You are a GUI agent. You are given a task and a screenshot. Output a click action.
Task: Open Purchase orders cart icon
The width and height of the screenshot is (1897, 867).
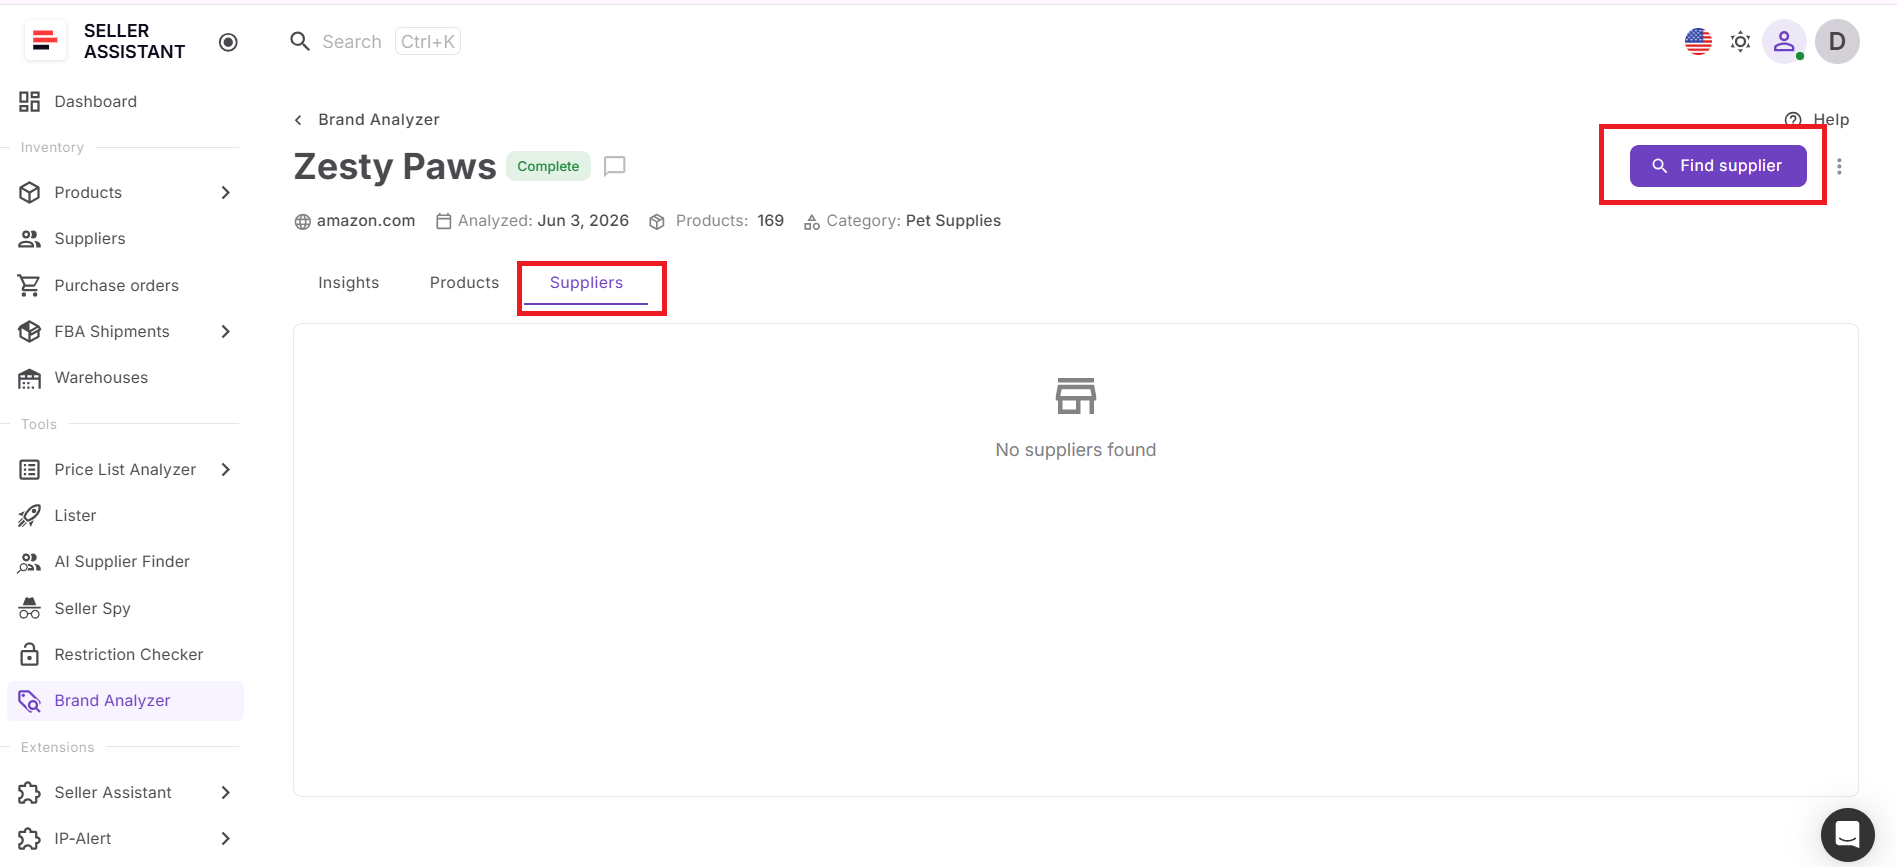(x=29, y=285)
